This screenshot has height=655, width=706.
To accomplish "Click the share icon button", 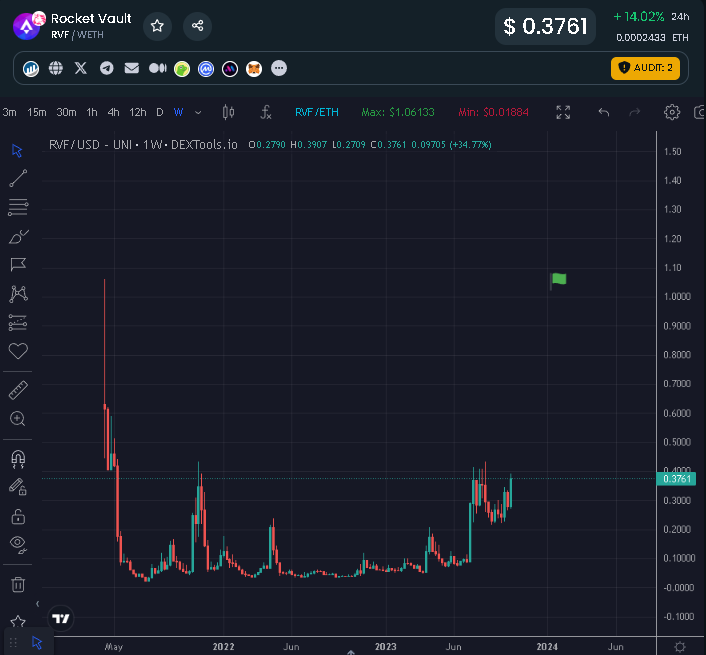I will point(197,26).
